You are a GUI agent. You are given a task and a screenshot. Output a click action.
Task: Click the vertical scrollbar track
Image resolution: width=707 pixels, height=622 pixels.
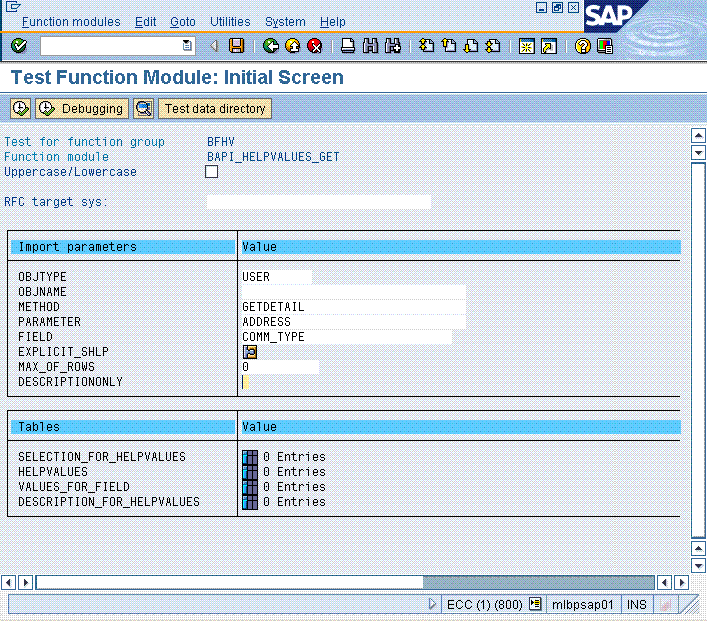click(698, 350)
